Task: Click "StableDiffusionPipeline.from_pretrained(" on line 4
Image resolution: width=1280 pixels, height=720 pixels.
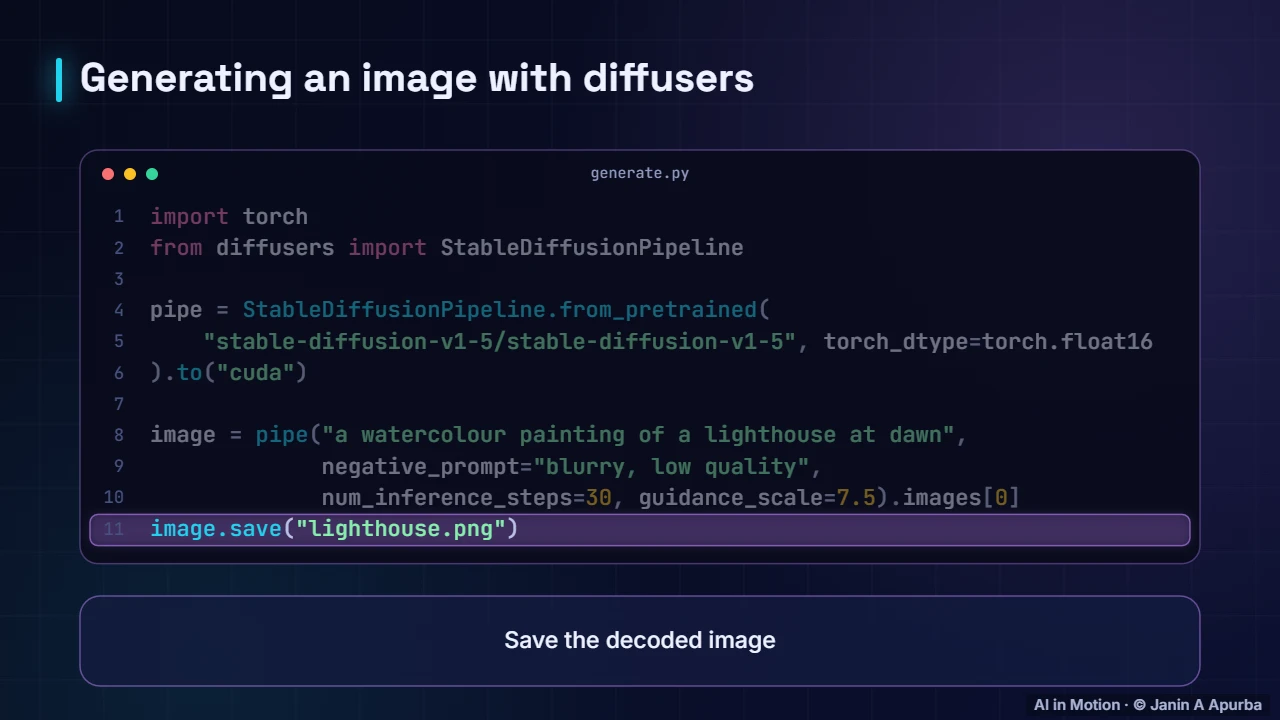Action: click(506, 310)
